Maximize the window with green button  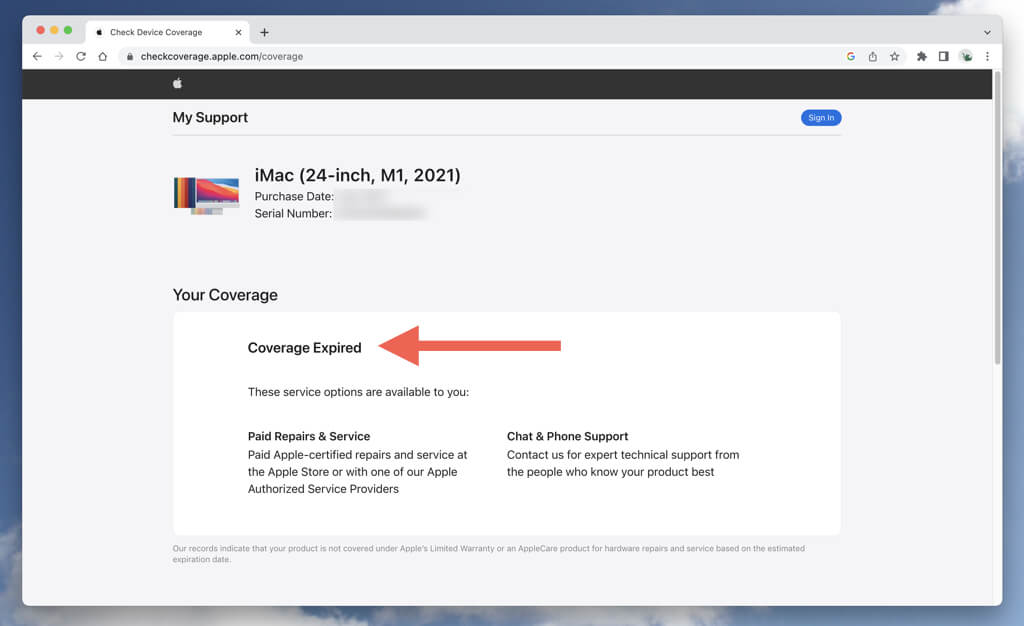click(68, 30)
